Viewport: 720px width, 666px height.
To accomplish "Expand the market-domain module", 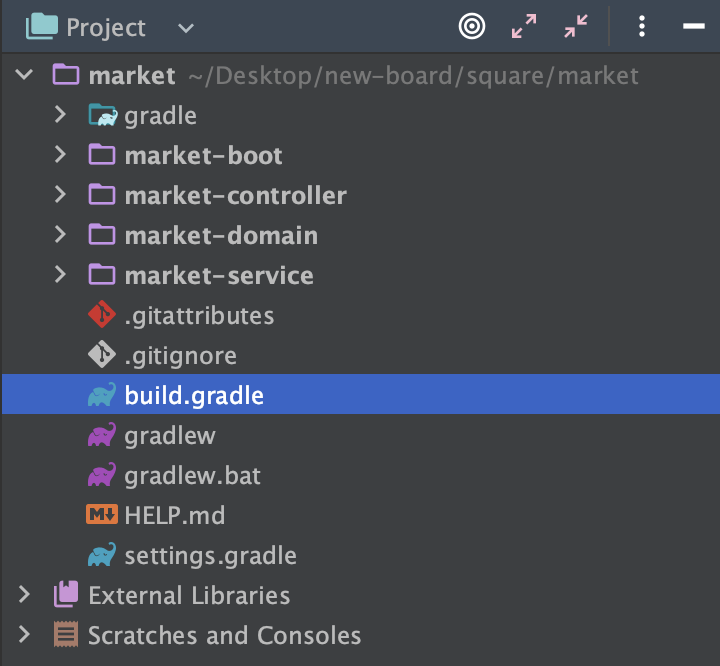I will coord(60,234).
